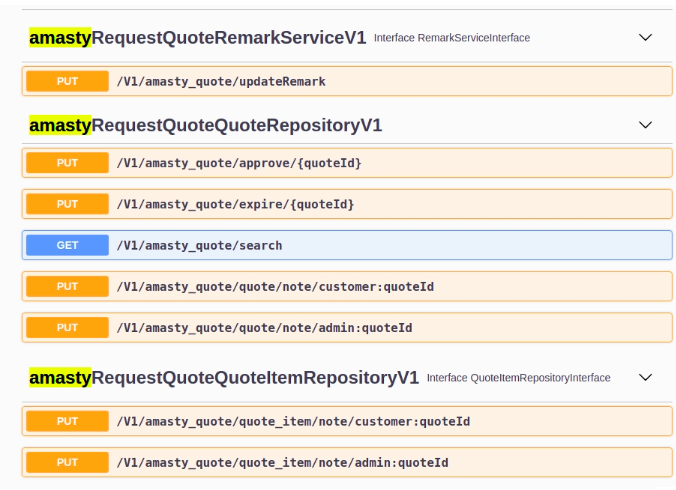Click PUT badge for quote/note/admin:quoteId
This screenshot has height=490, width=676.
(67, 327)
